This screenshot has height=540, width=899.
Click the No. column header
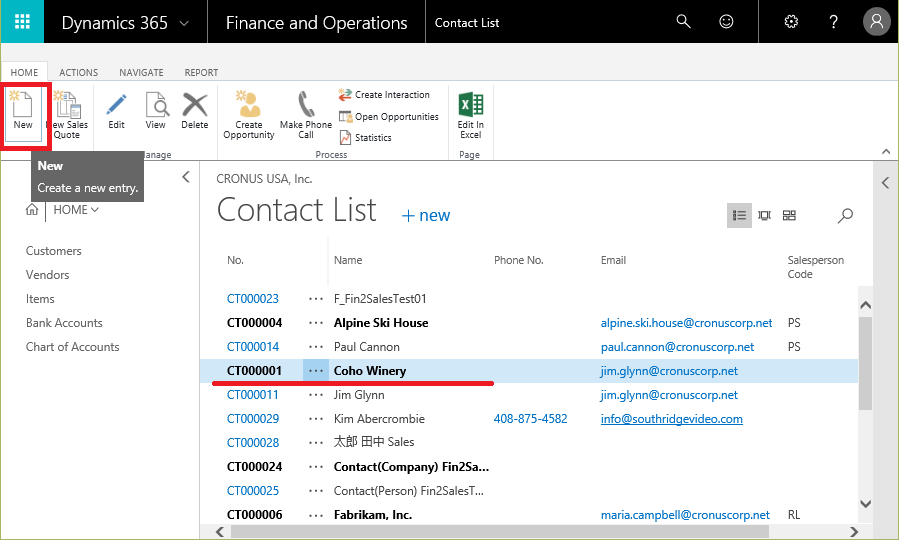[235, 260]
